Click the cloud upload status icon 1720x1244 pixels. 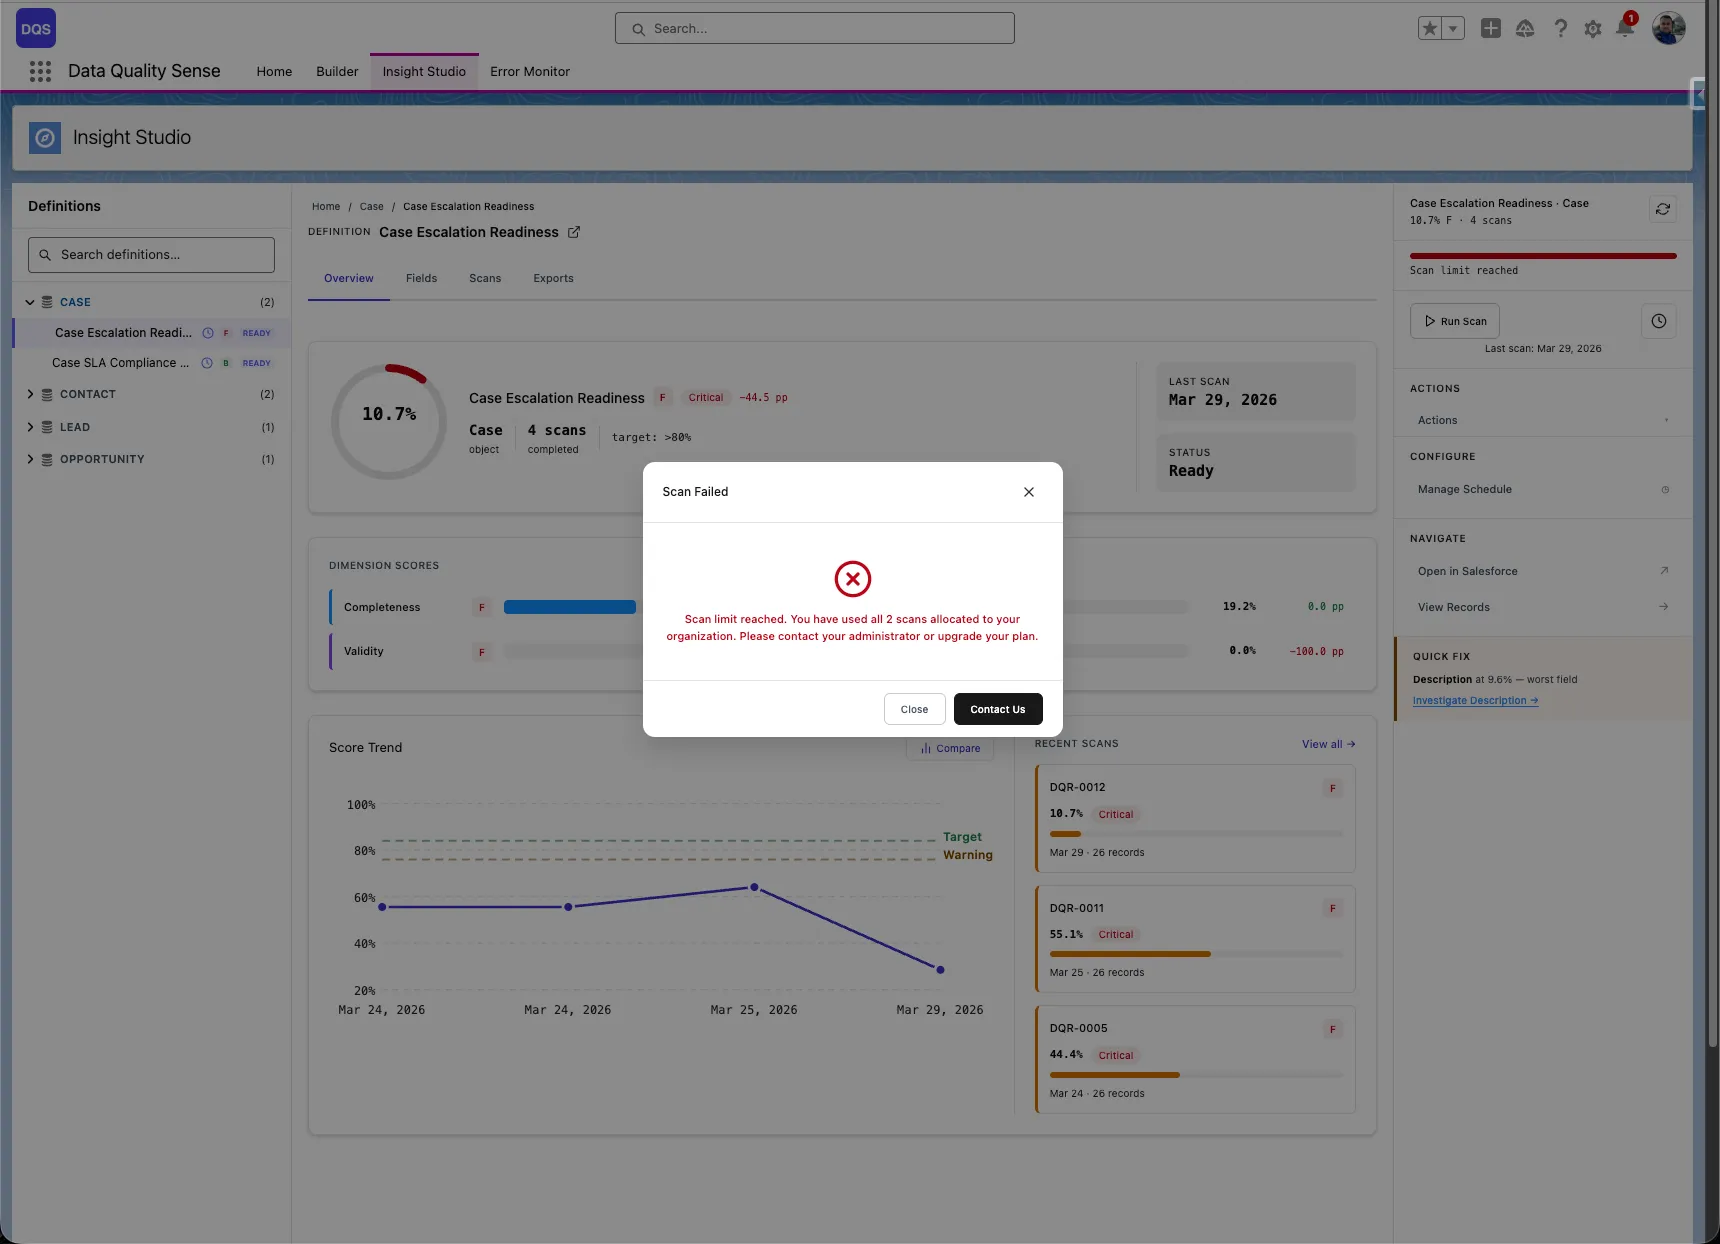point(1526,28)
